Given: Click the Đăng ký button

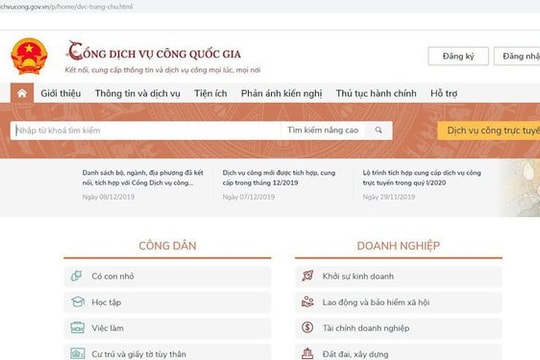Looking at the screenshot, I should 458,56.
